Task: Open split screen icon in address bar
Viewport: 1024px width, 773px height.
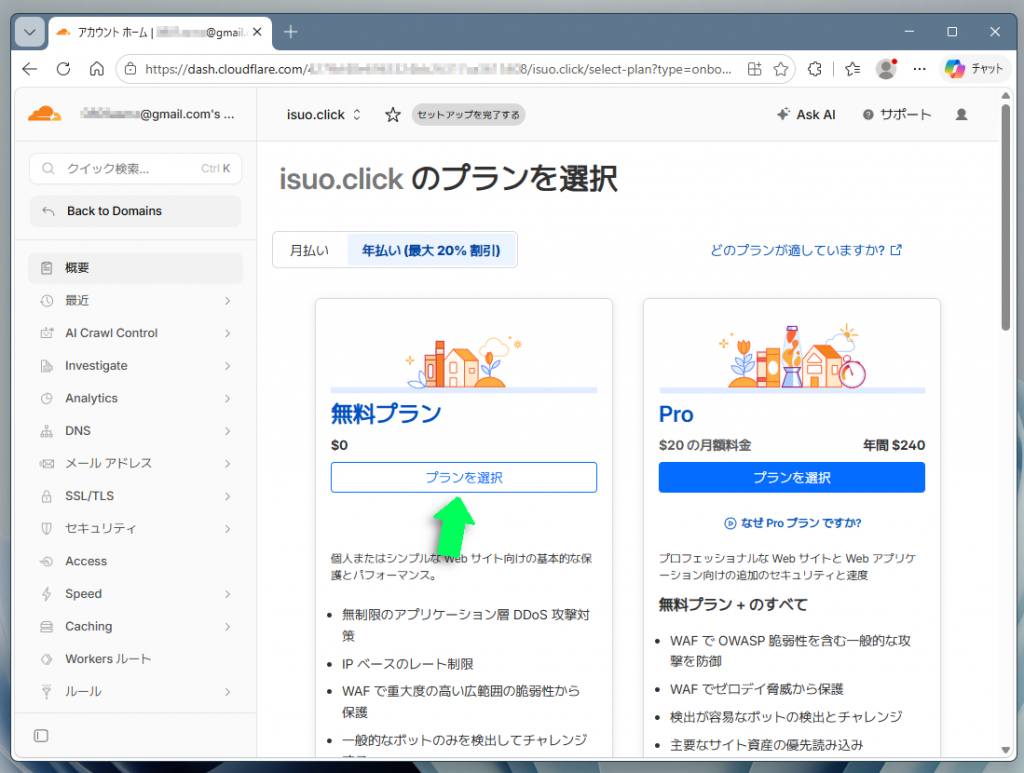Action: (754, 69)
